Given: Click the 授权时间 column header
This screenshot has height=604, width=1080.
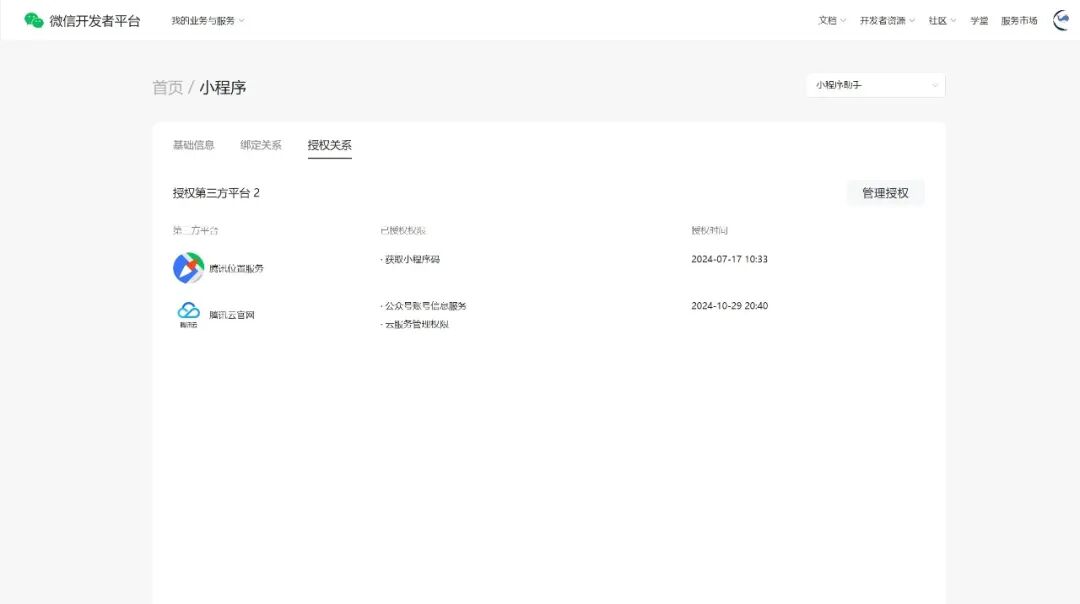Looking at the screenshot, I should click(x=709, y=230).
